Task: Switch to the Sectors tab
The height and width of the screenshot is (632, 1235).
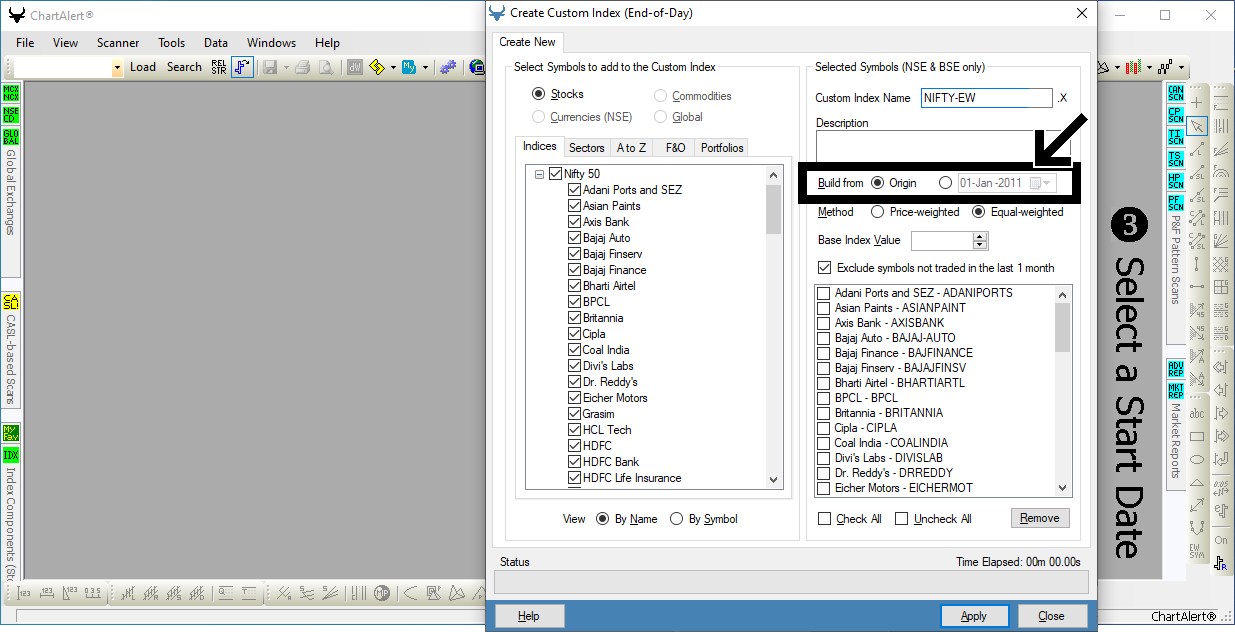Action: tap(587, 148)
